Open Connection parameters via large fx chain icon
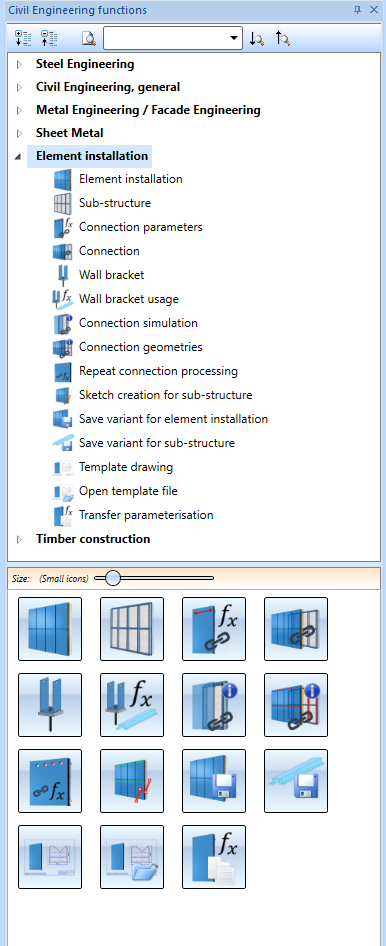This screenshot has height=946, width=386. (x=214, y=629)
